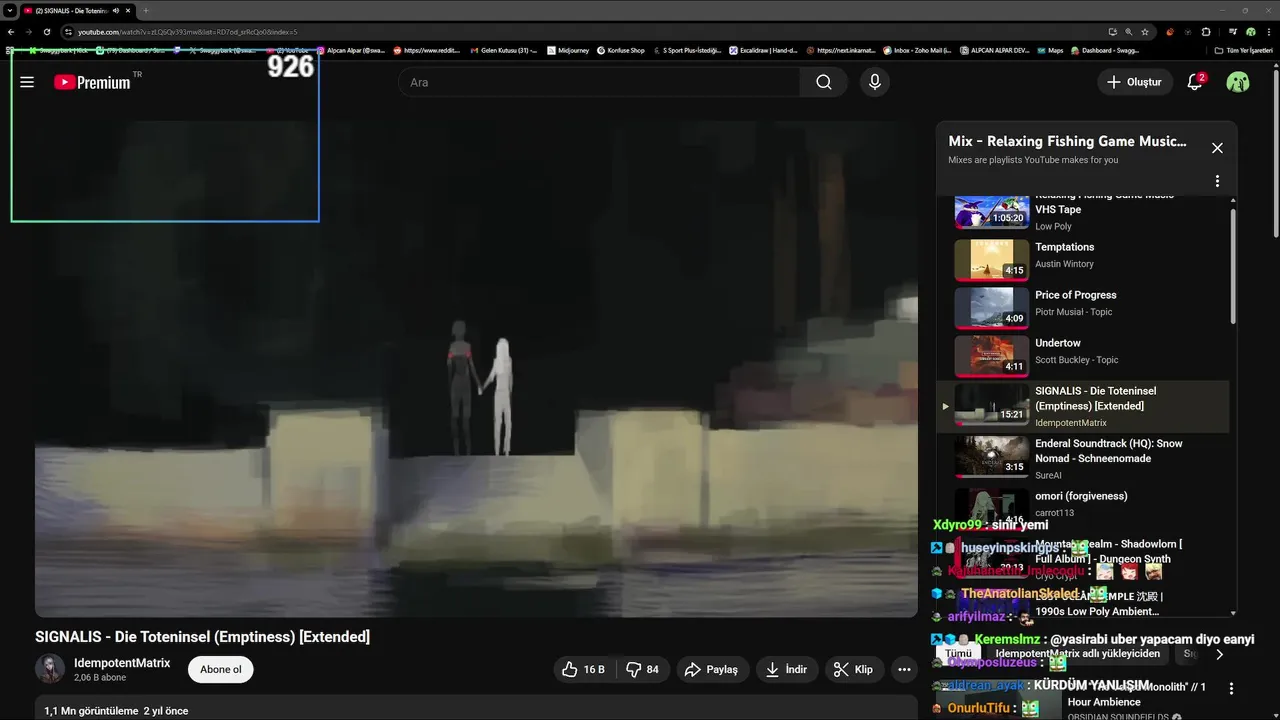Image resolution: width=1280 pixels, height=720 pixels.
Task: Bookmark this page with star icon
Action: [1145, 32]
